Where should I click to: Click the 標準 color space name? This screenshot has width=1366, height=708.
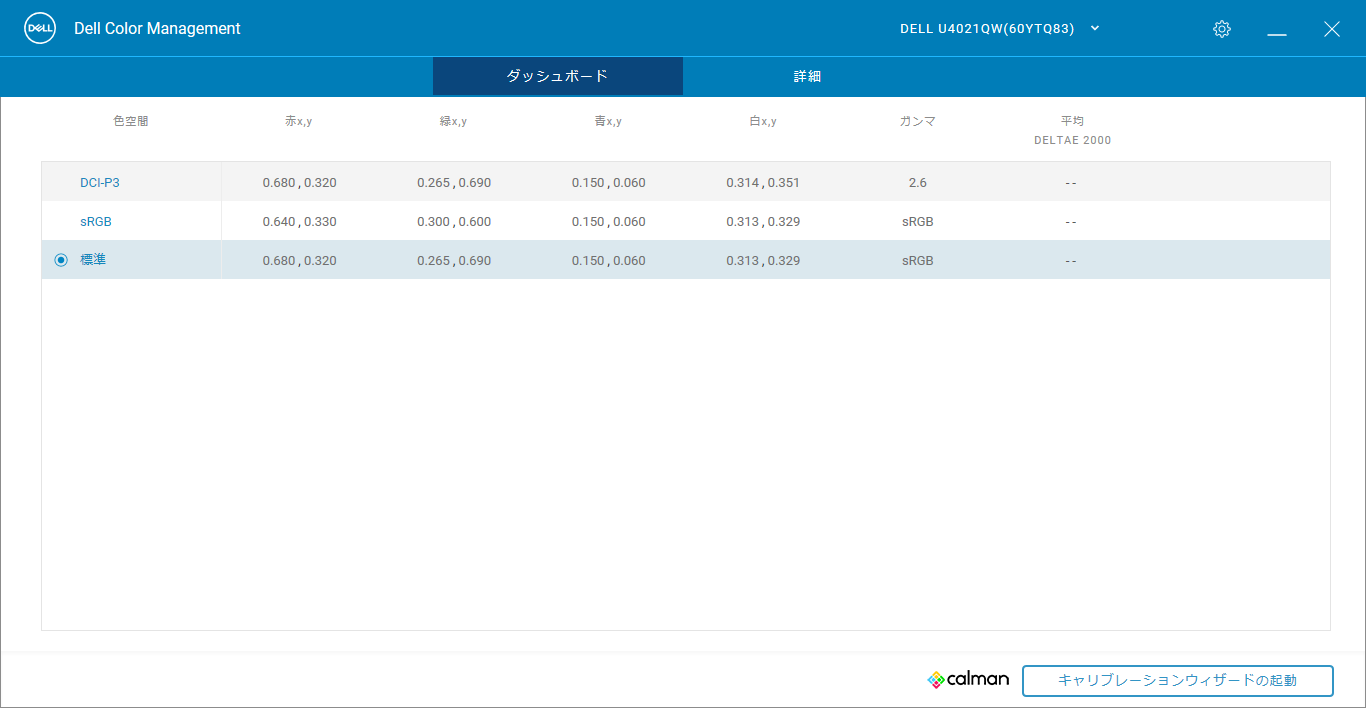point(93,260)
